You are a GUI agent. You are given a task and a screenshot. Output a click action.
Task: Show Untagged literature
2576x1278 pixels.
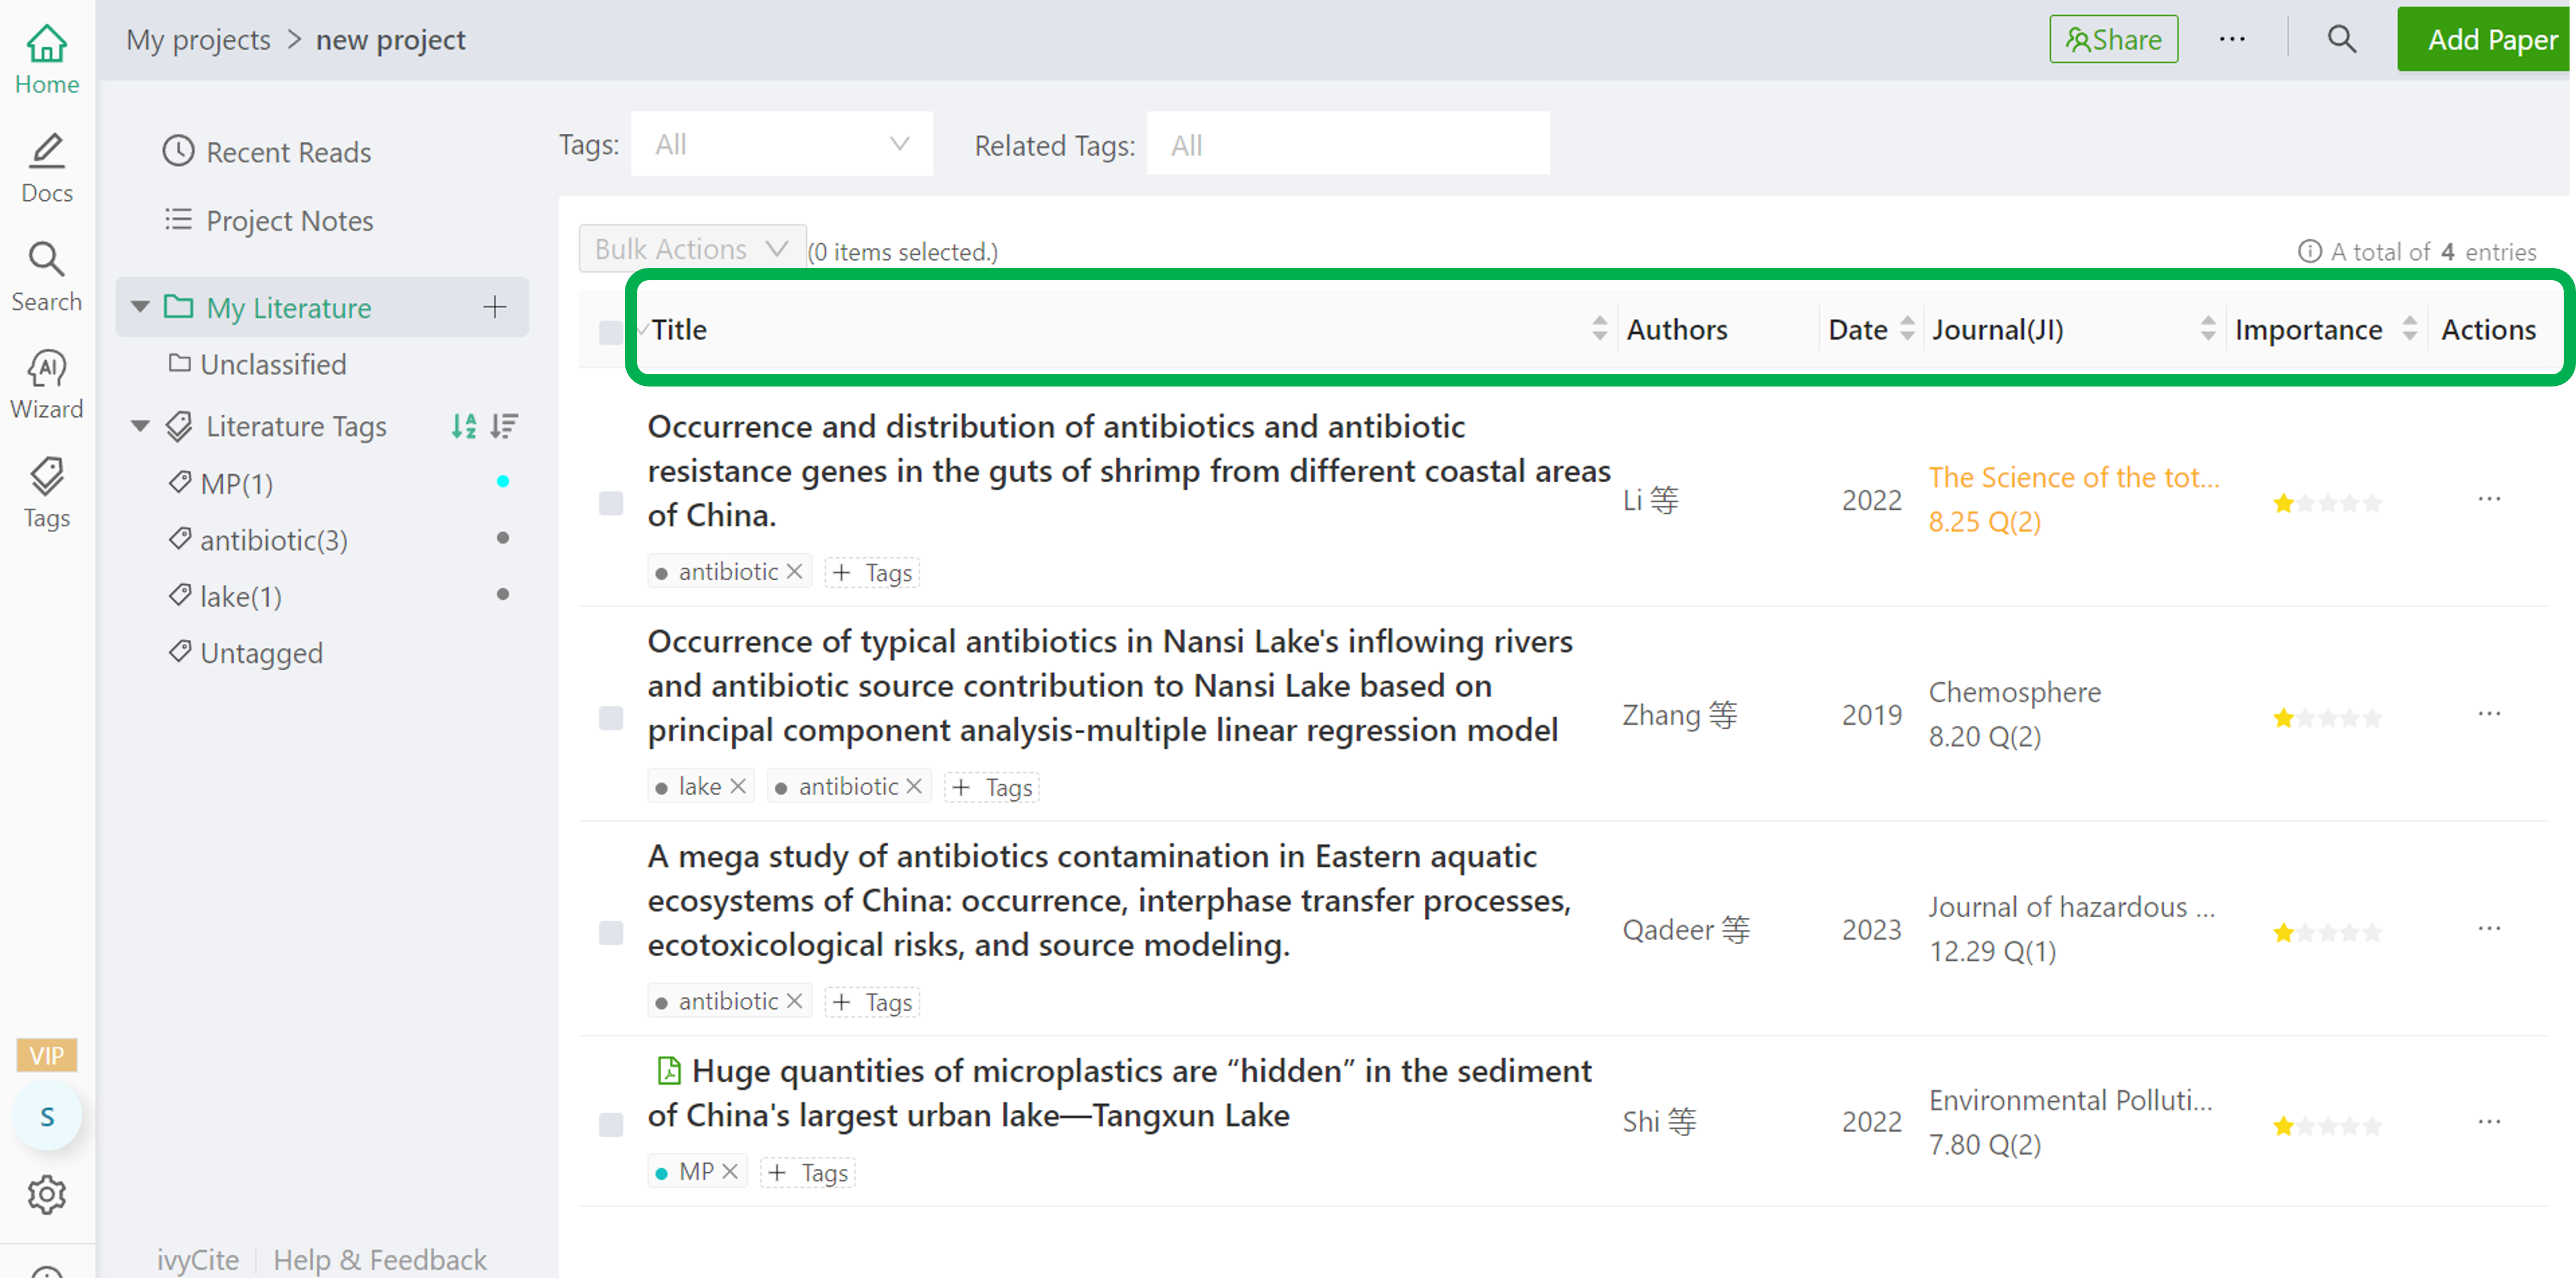click(x=245, y=653)
